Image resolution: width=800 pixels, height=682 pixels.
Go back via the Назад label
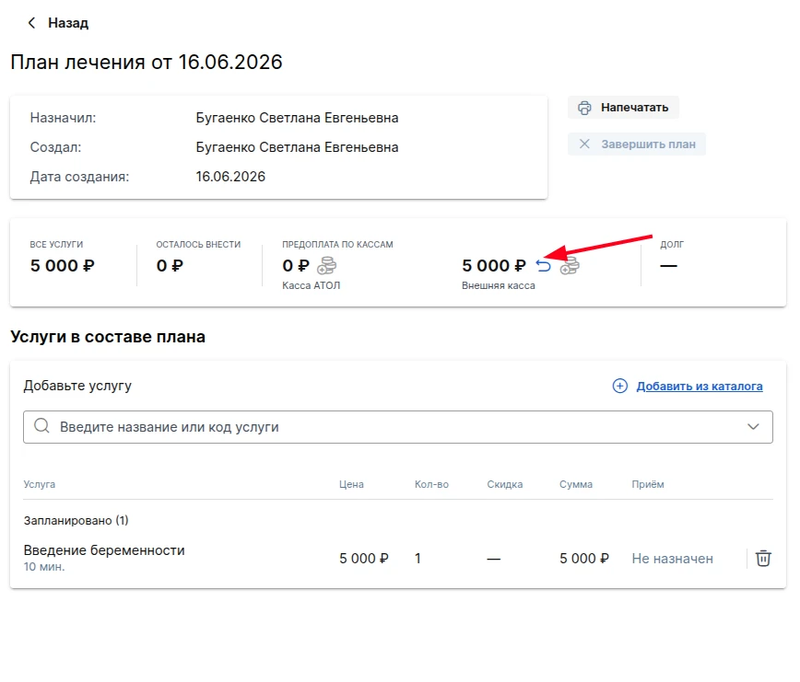(x=68, y=23)
